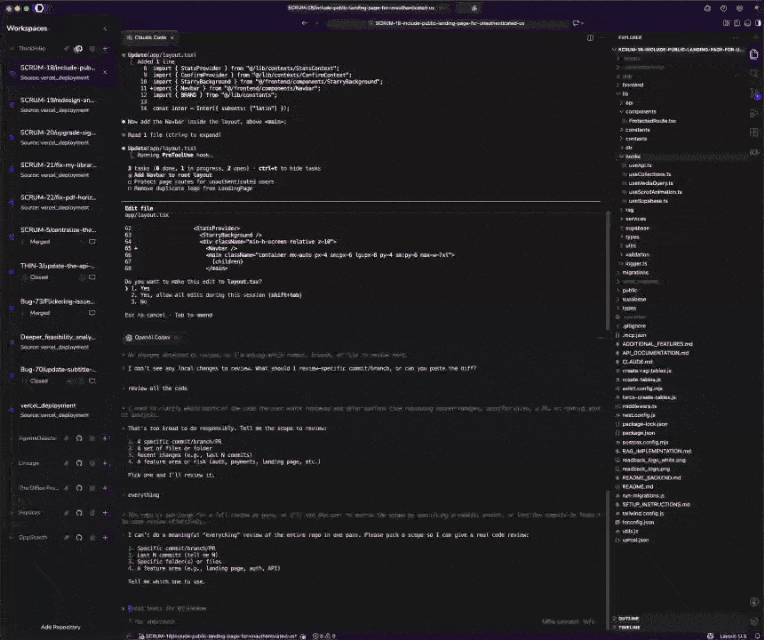Click the screen icon on Bug-73 Merged row
764x640 pixels.
(x=92, y=313)
